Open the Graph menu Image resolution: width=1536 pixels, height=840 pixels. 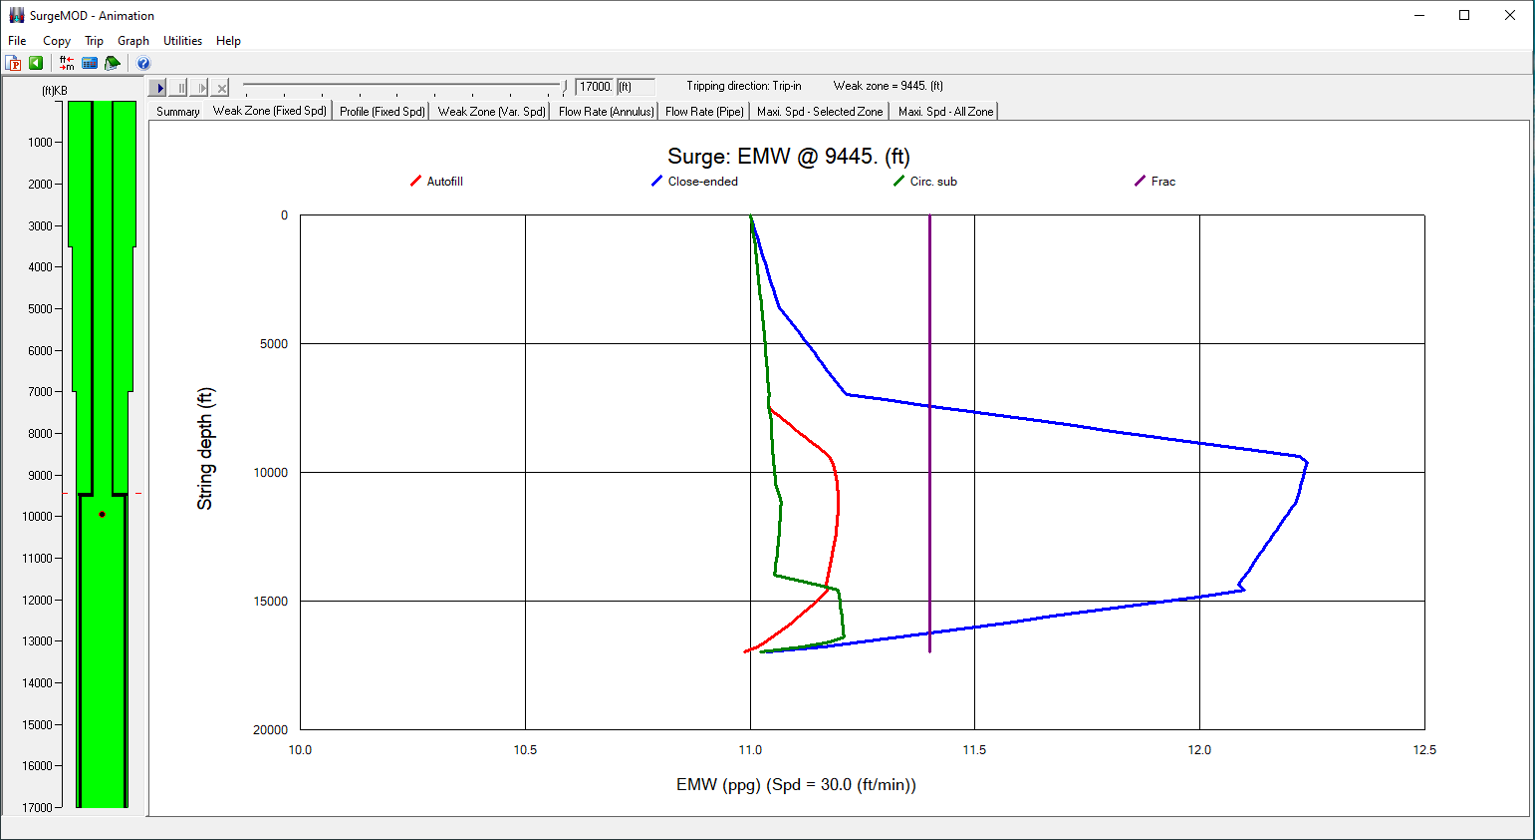pos(133,41)
